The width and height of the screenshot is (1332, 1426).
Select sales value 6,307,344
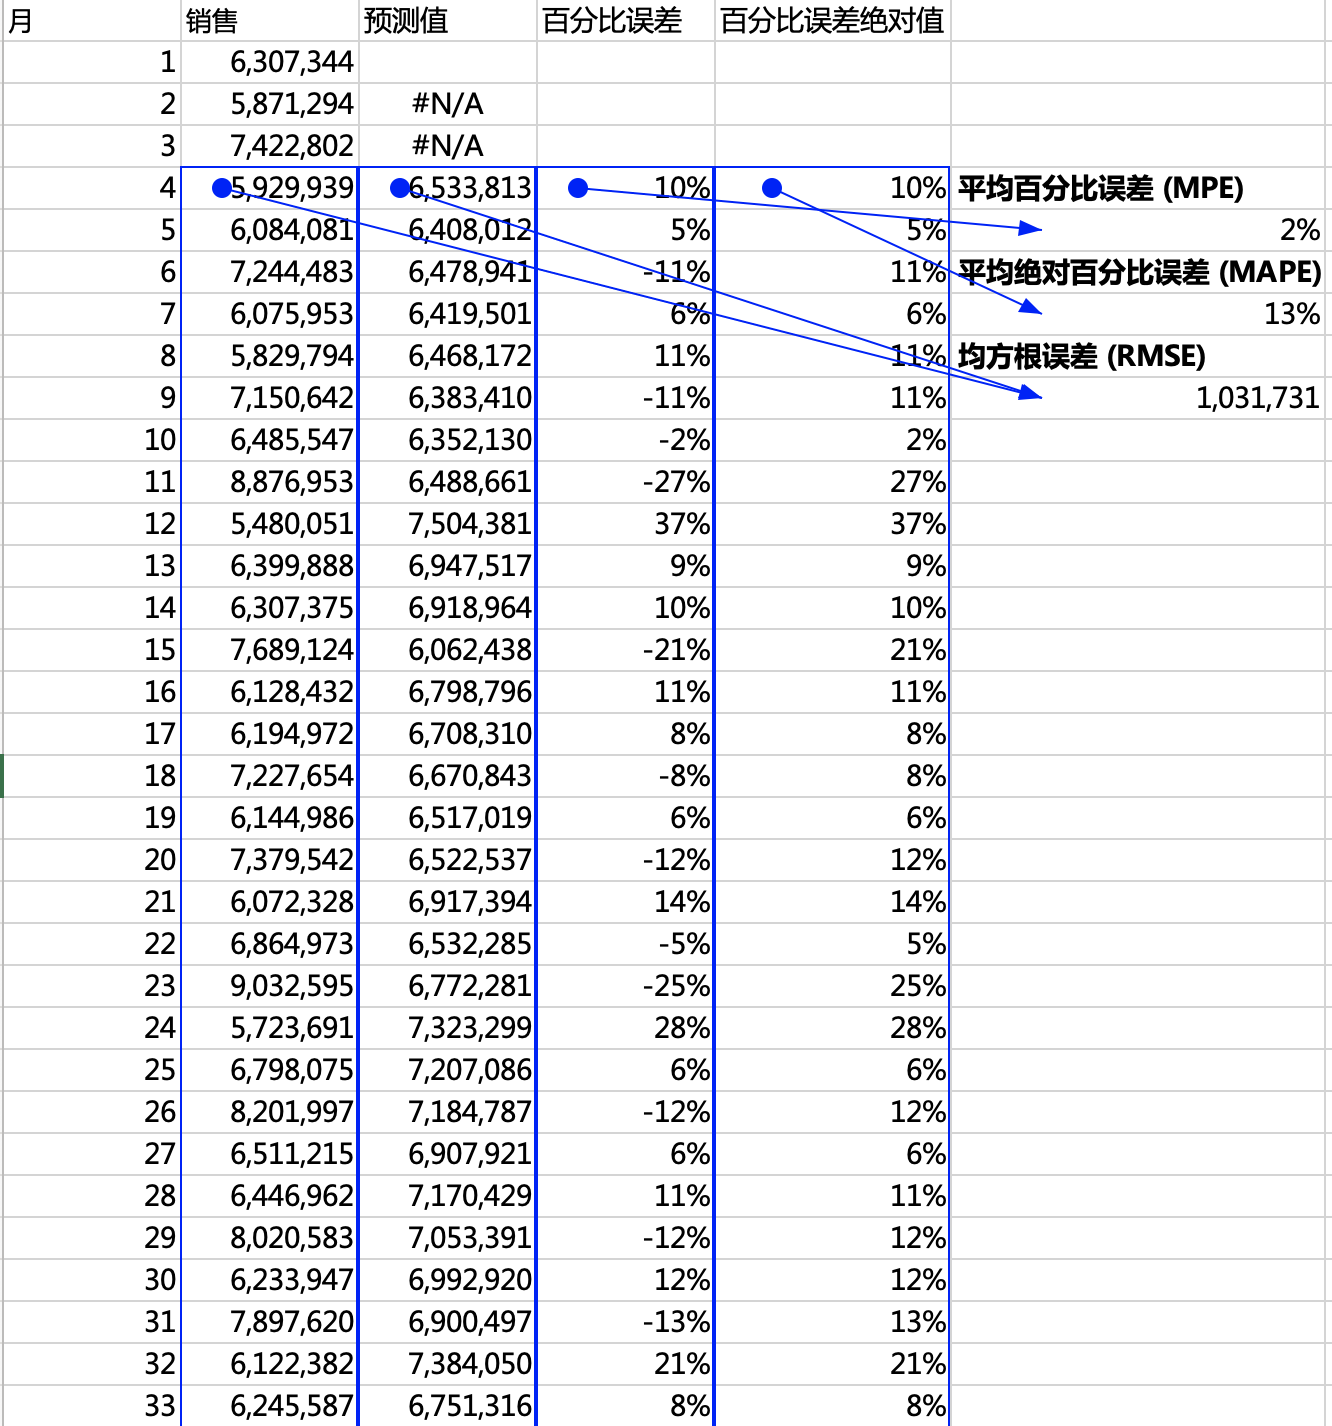(x=269, y=62)
